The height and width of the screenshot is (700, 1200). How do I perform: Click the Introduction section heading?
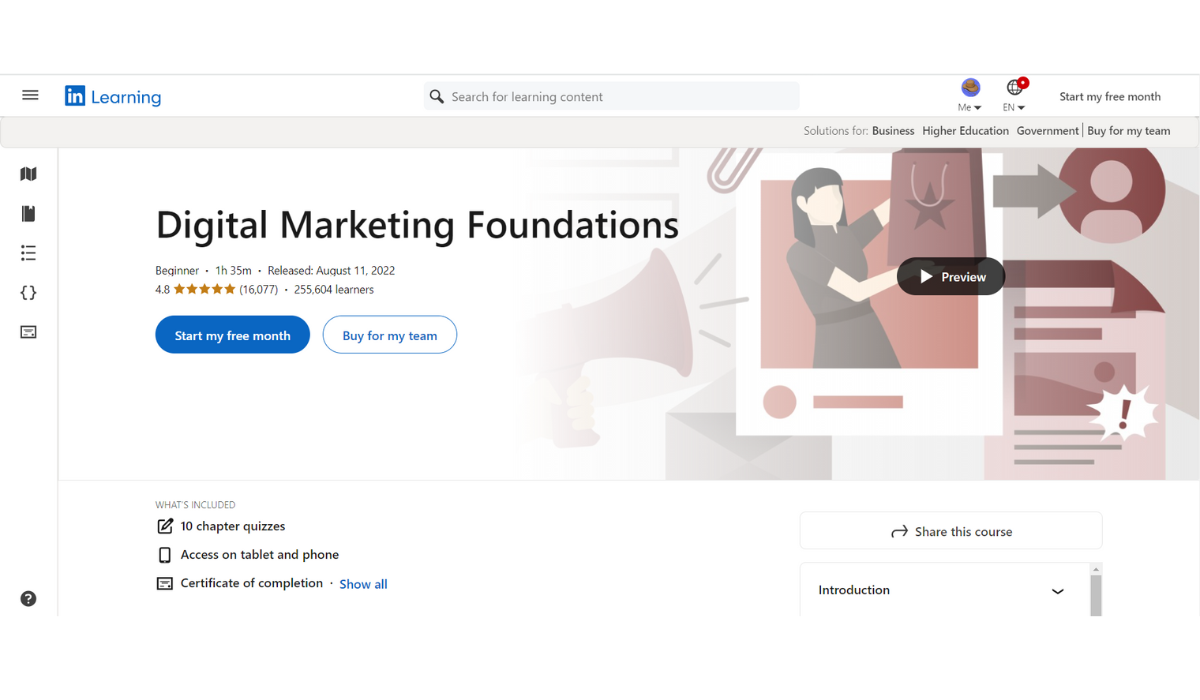[x=854, y=590]
